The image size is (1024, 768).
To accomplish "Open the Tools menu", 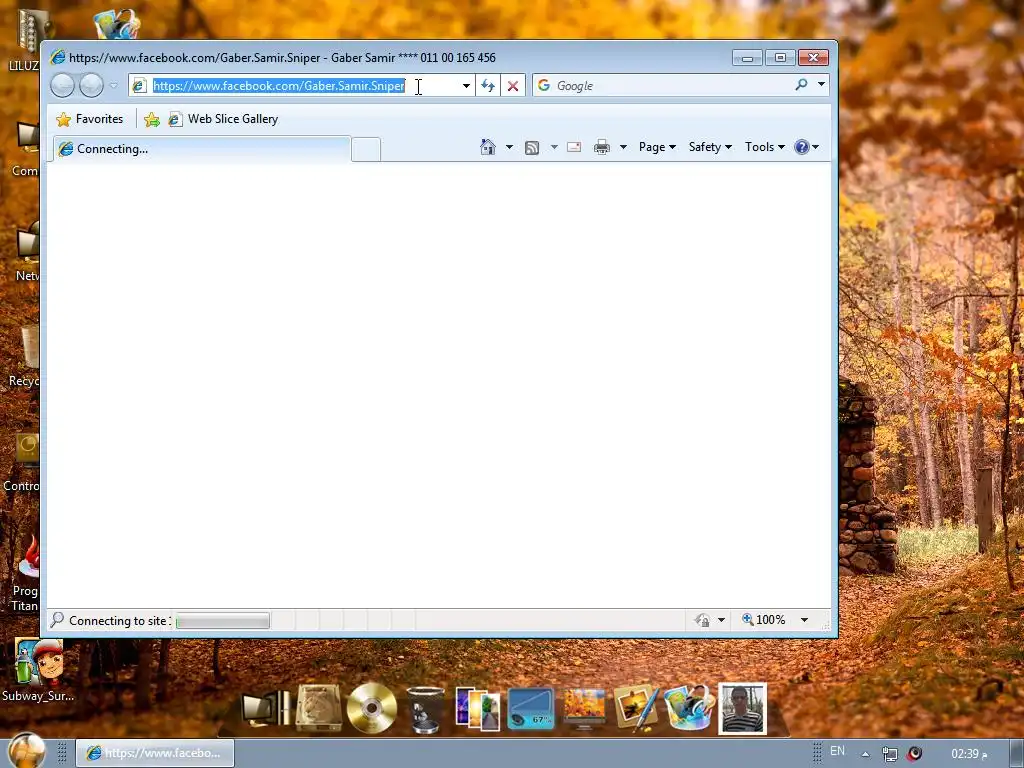I will [x=765, y=147].
